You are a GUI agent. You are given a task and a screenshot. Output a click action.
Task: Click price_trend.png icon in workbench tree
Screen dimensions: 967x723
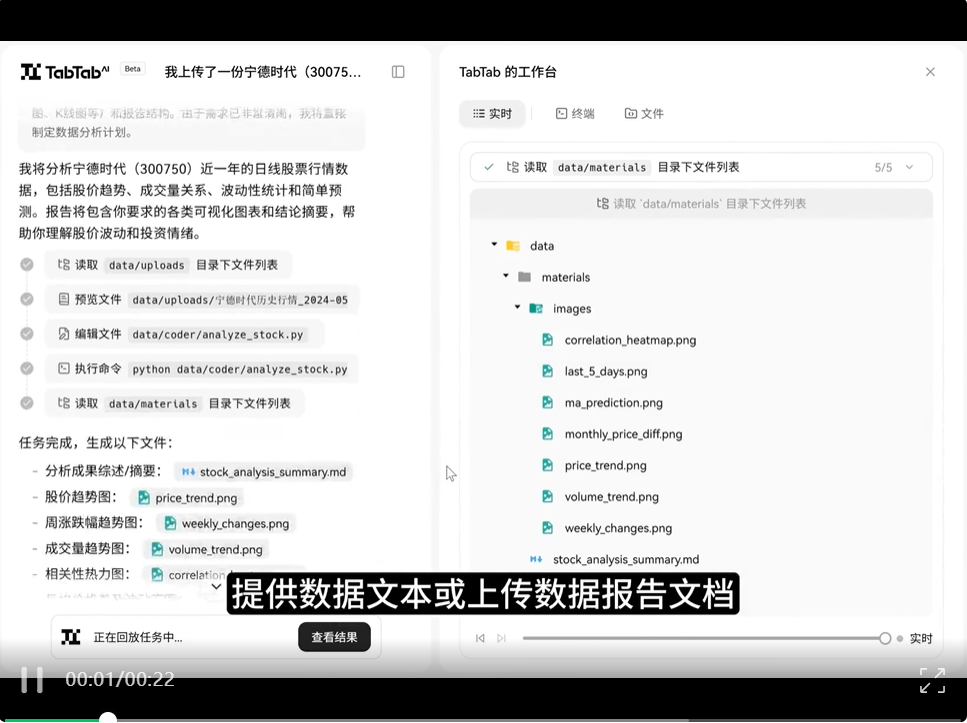[x=548, y=465]
